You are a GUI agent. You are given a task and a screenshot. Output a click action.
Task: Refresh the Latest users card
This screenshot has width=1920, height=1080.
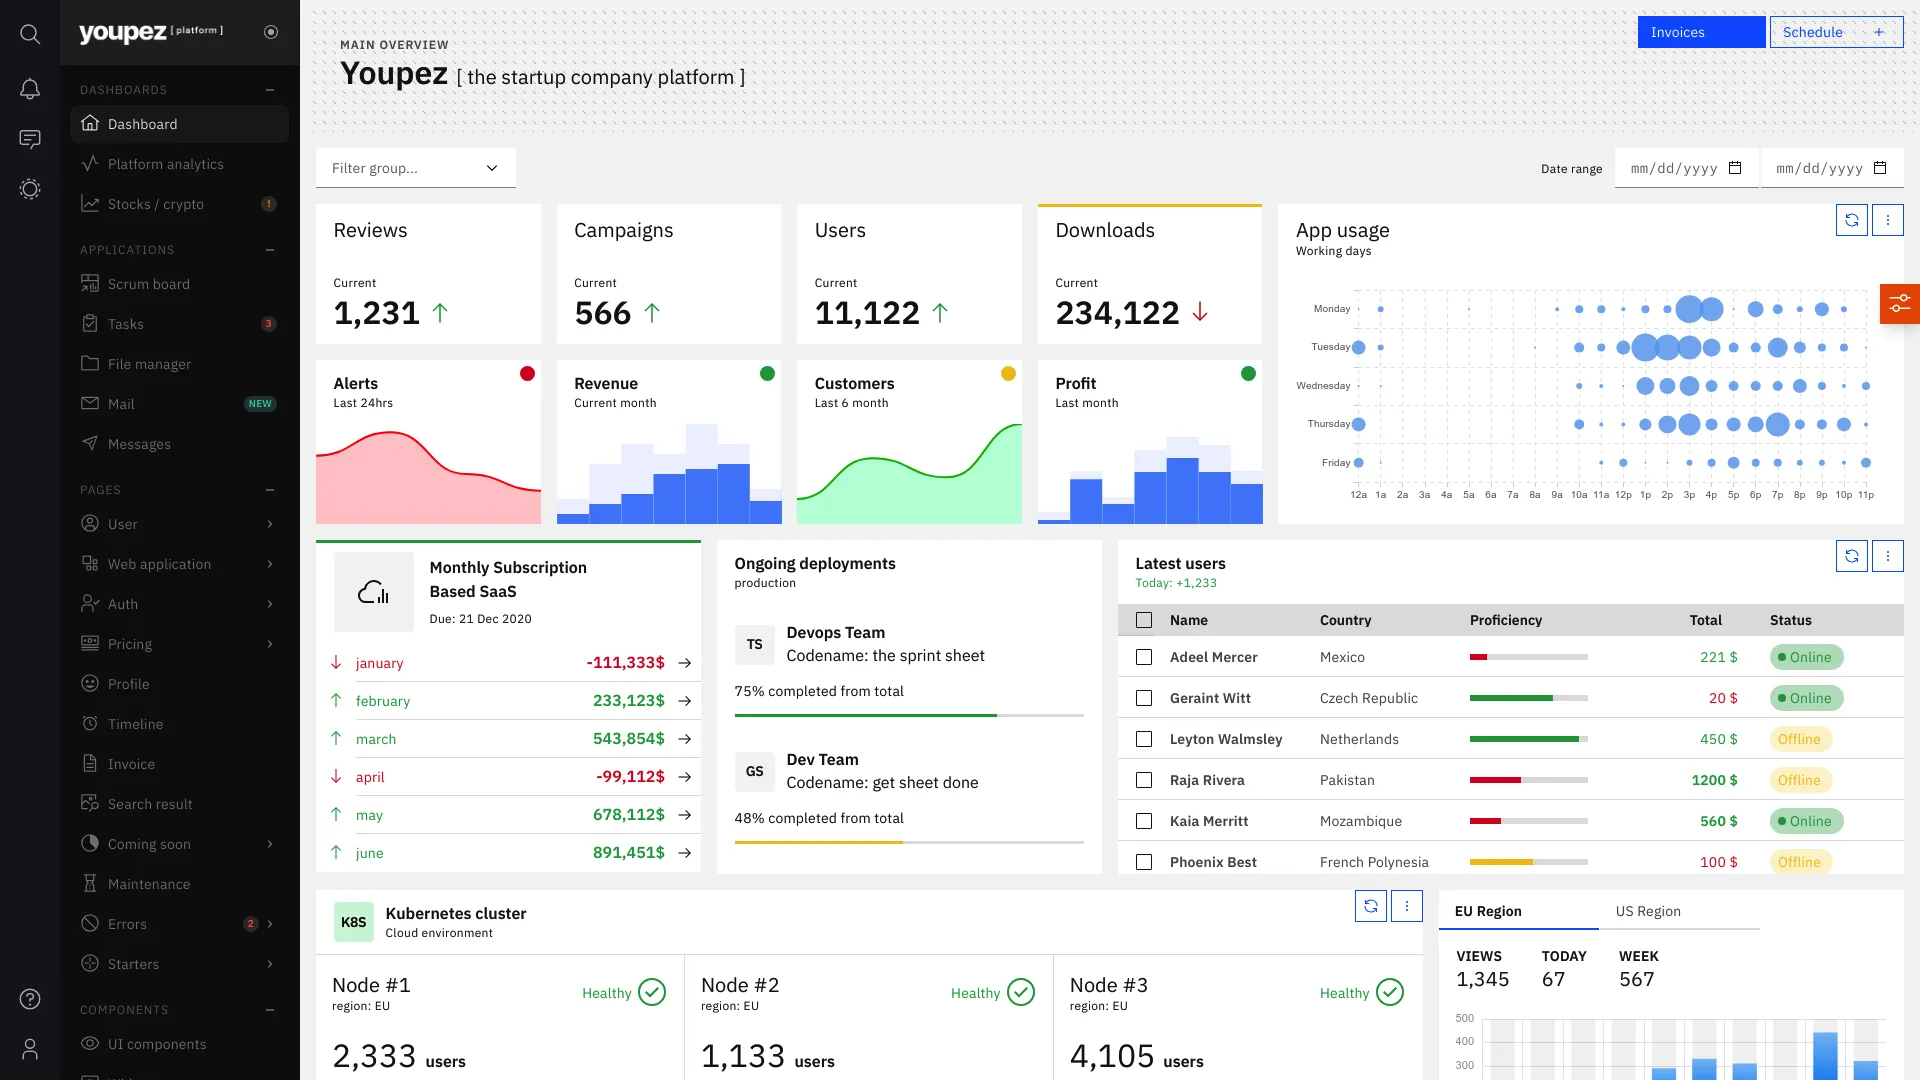tap(1852, 556)
